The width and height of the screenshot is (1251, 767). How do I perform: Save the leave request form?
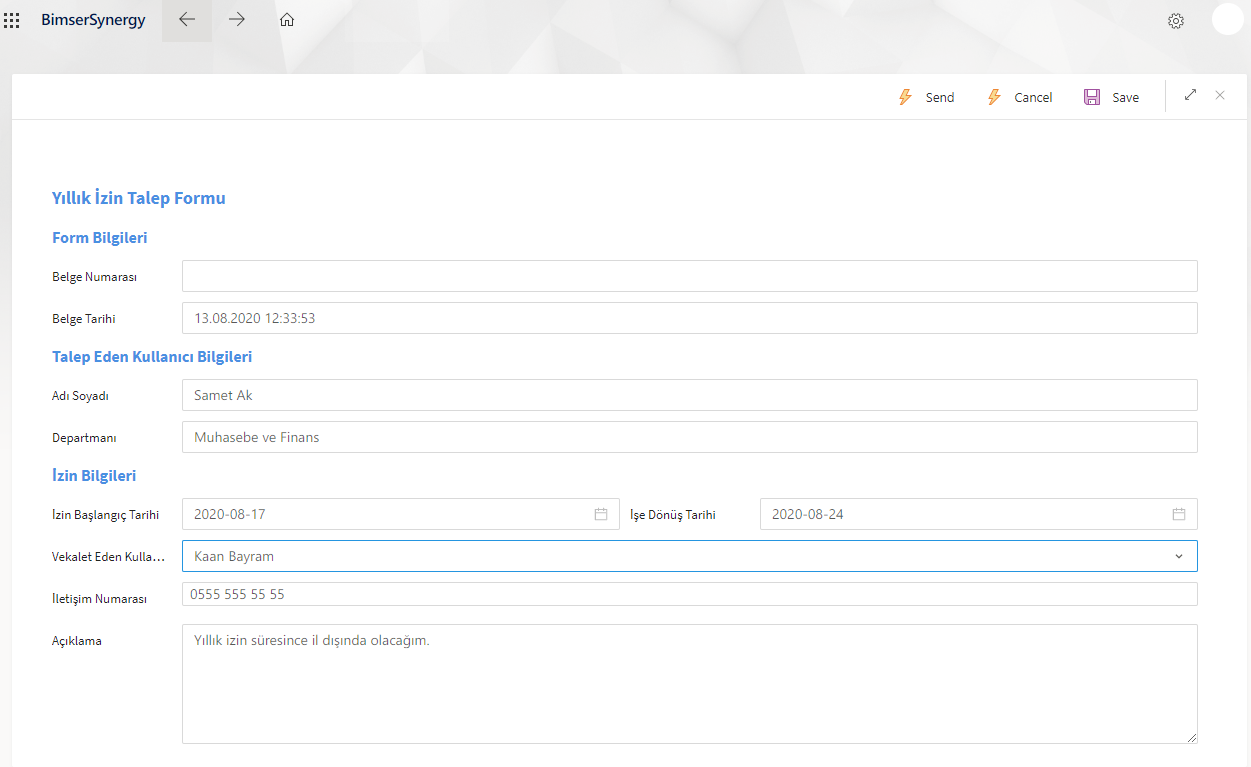click(x=1112, y=97)
